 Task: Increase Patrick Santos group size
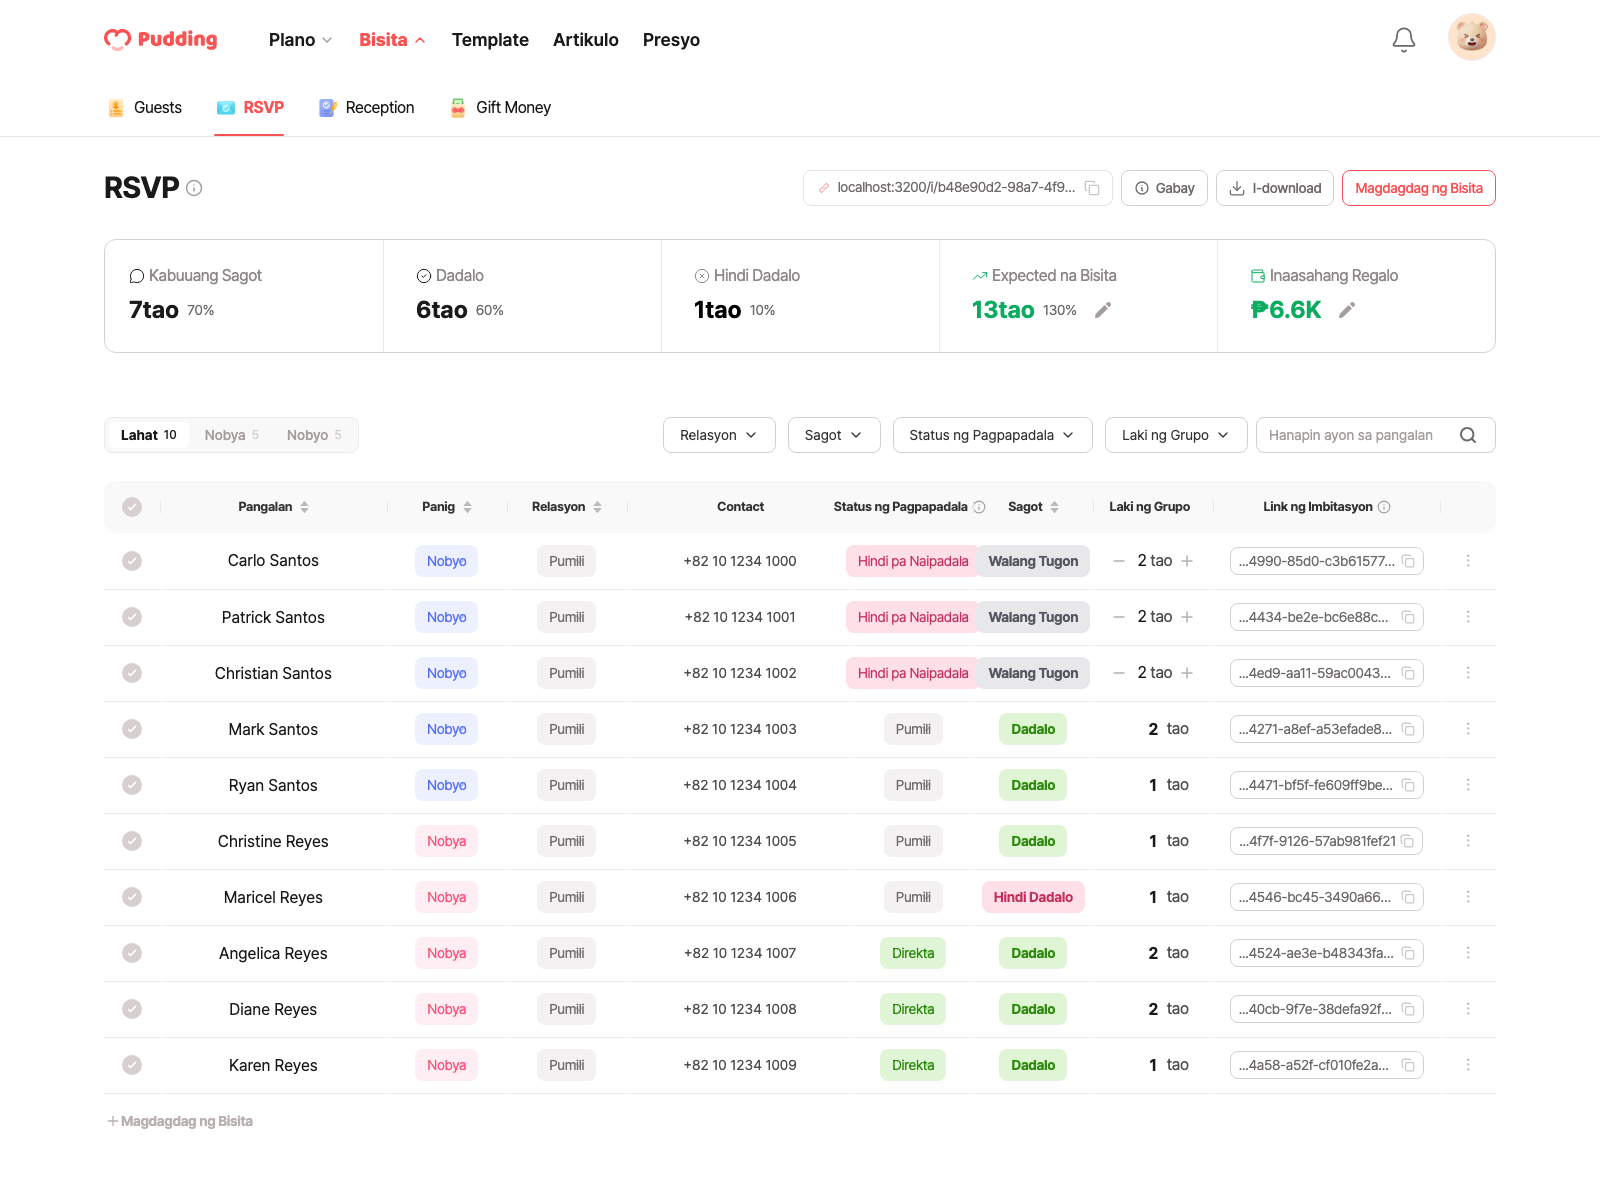pos(1187,617)
